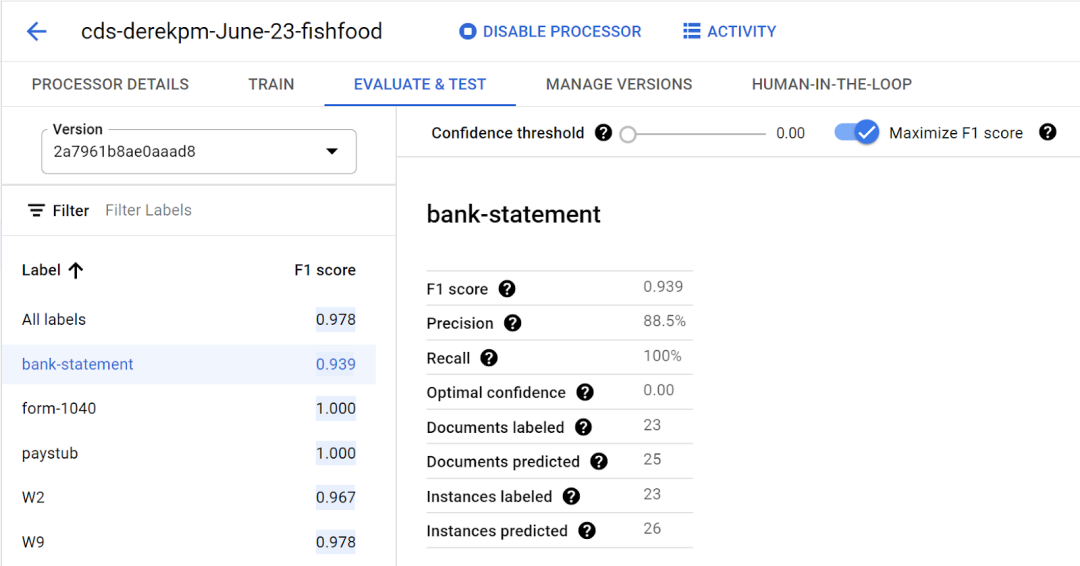The width and height of the screenshot is (1080, 566).
Task: Open help icon next to Precision
Action: (x=512, y=324)
